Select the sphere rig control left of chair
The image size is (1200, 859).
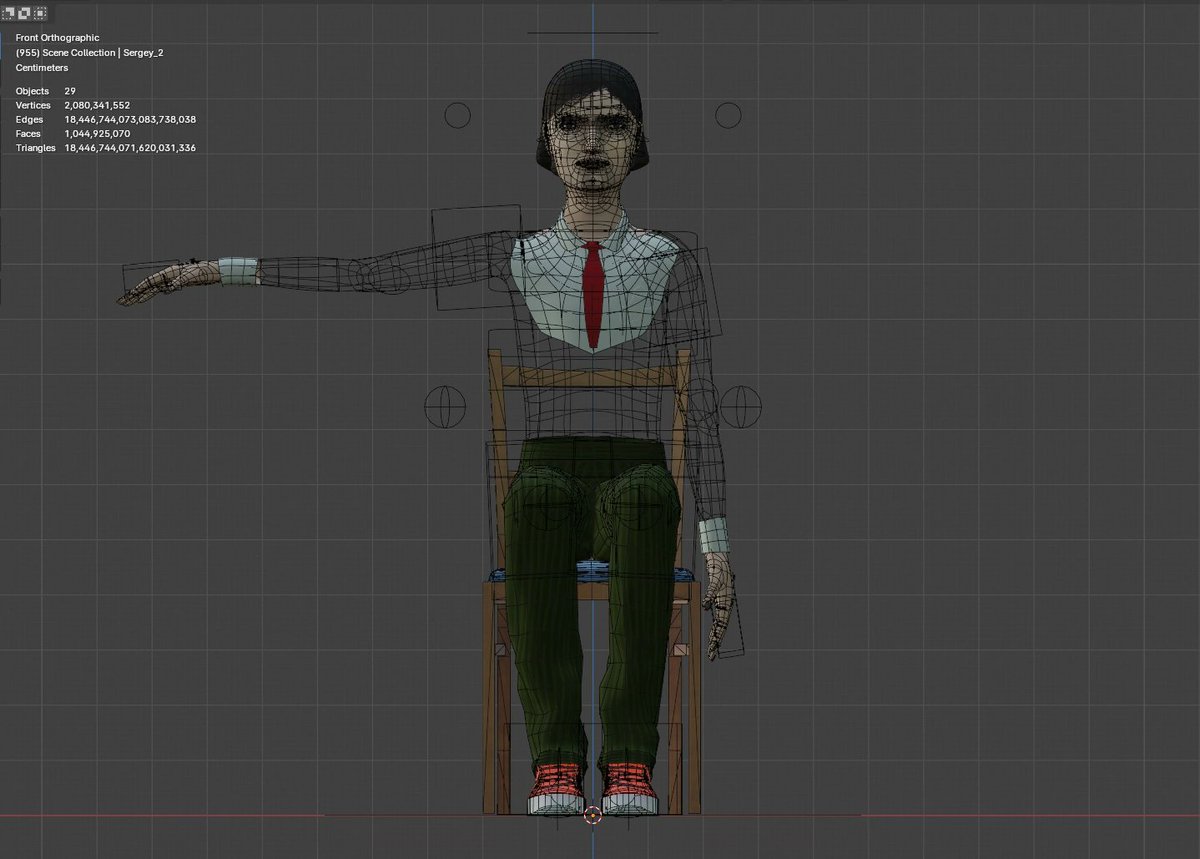point(445,406)
